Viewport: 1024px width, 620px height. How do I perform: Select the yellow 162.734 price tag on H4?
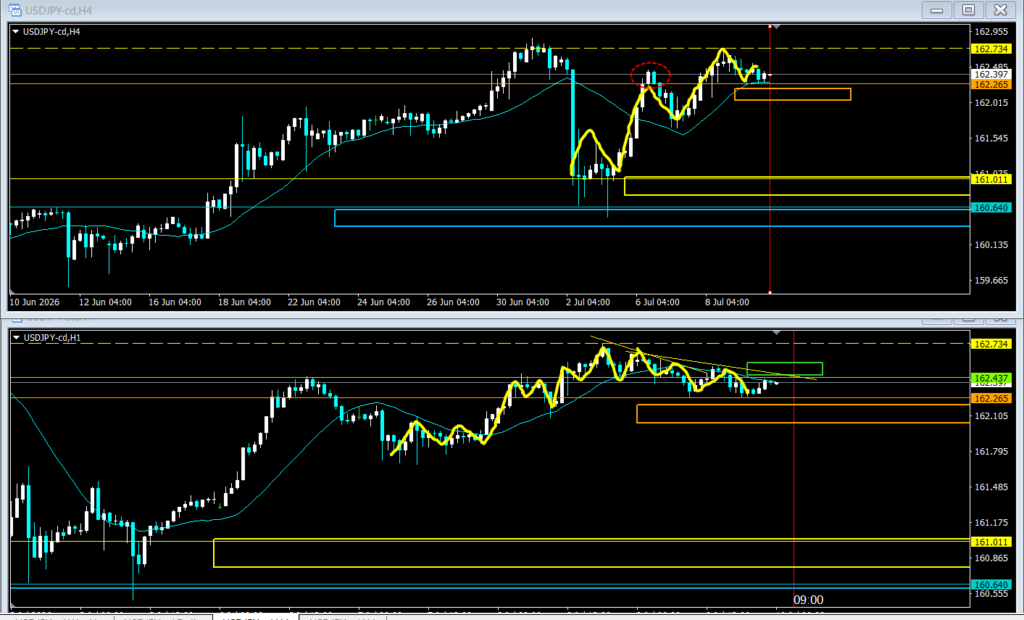click(x=991, y=49)
